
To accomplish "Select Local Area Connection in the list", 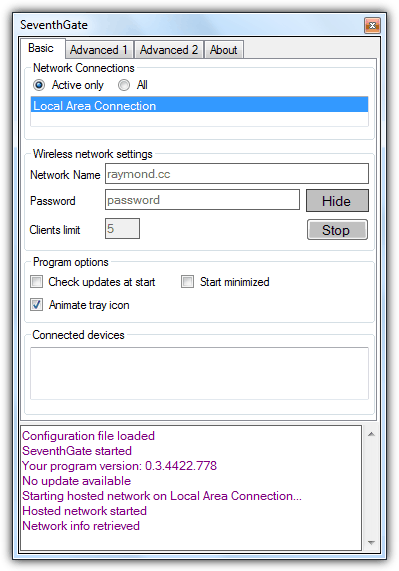I will coord(200,105).
